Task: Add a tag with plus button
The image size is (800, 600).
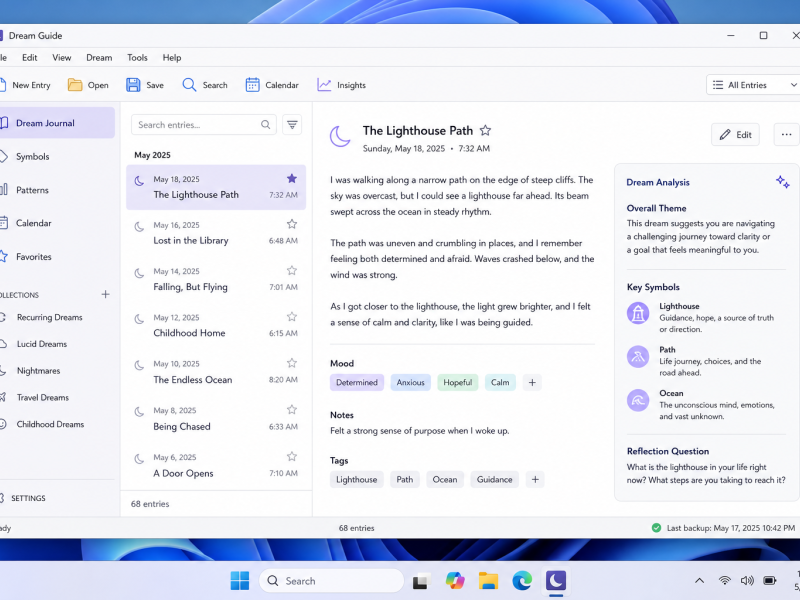Action: pos(535,479)
